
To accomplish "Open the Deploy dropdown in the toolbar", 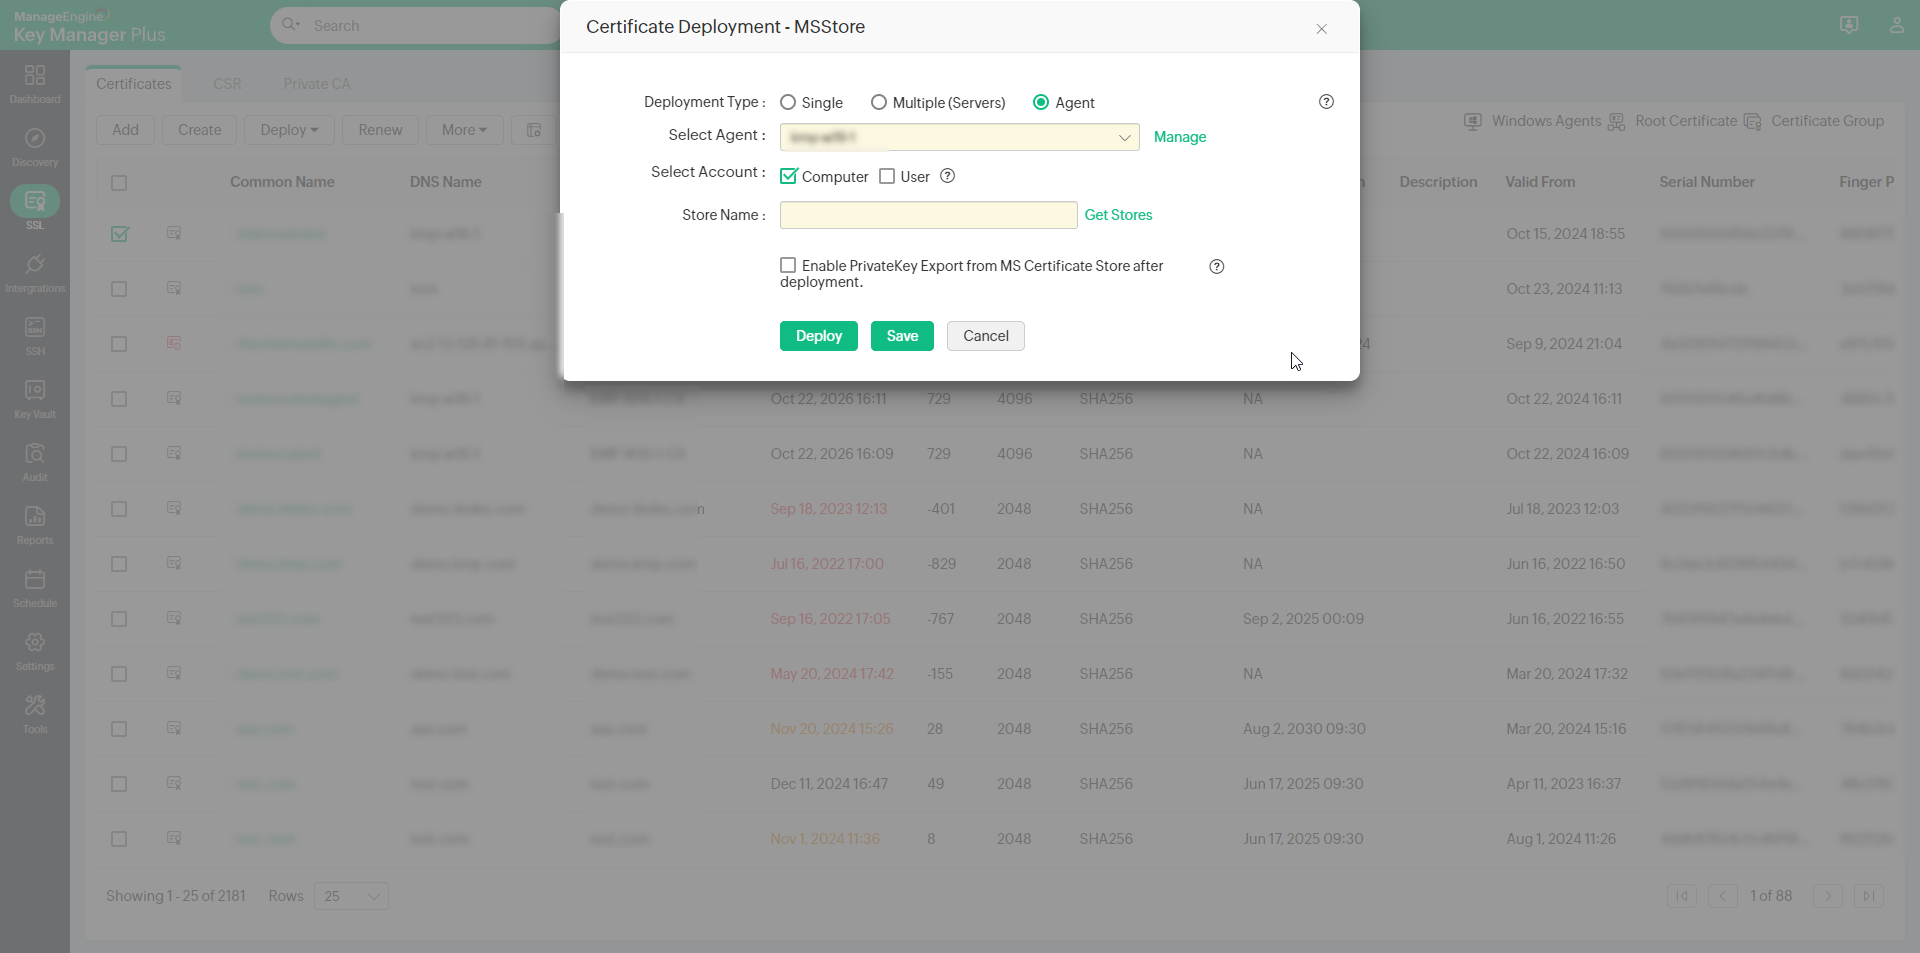I will (x=289, y=130).
